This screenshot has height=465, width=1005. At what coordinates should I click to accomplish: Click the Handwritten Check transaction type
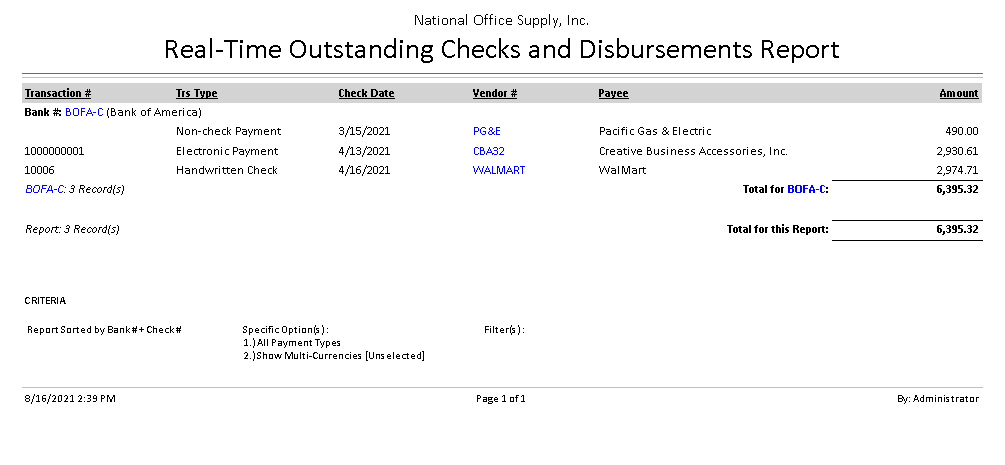click(227, 170)
